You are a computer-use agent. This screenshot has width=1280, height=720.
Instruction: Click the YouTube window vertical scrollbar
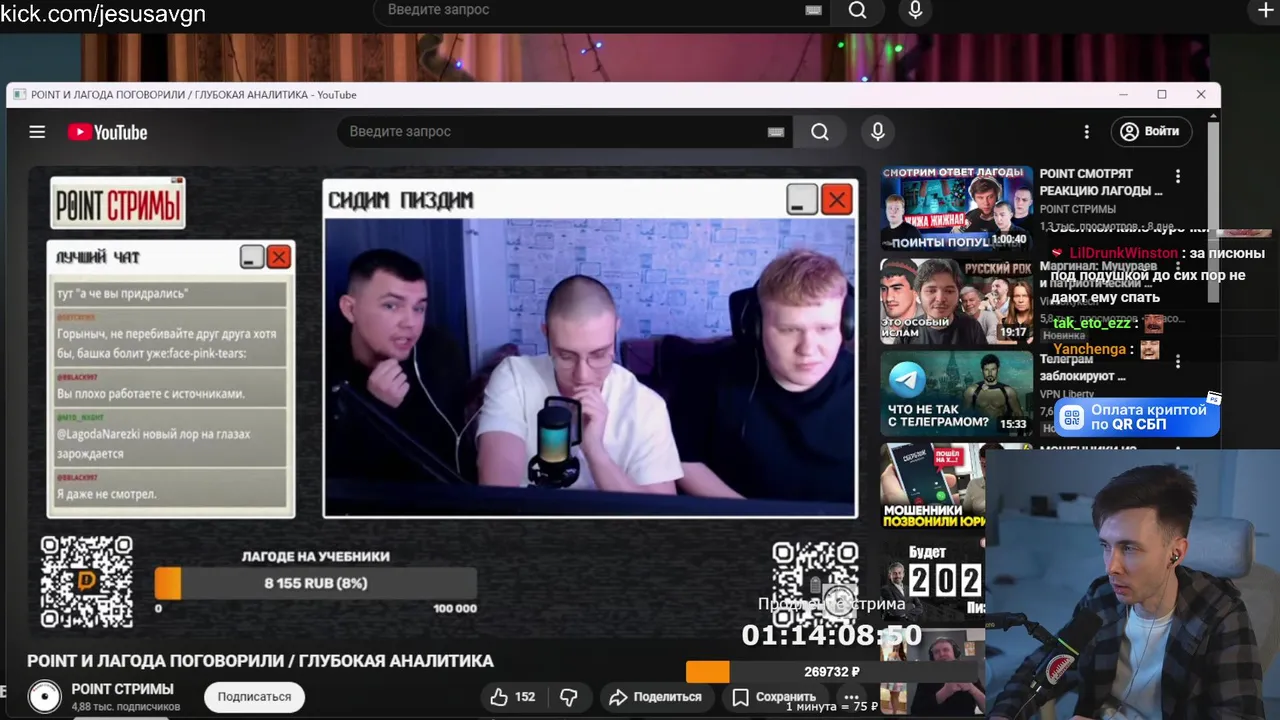click(x=1214, y=210)
